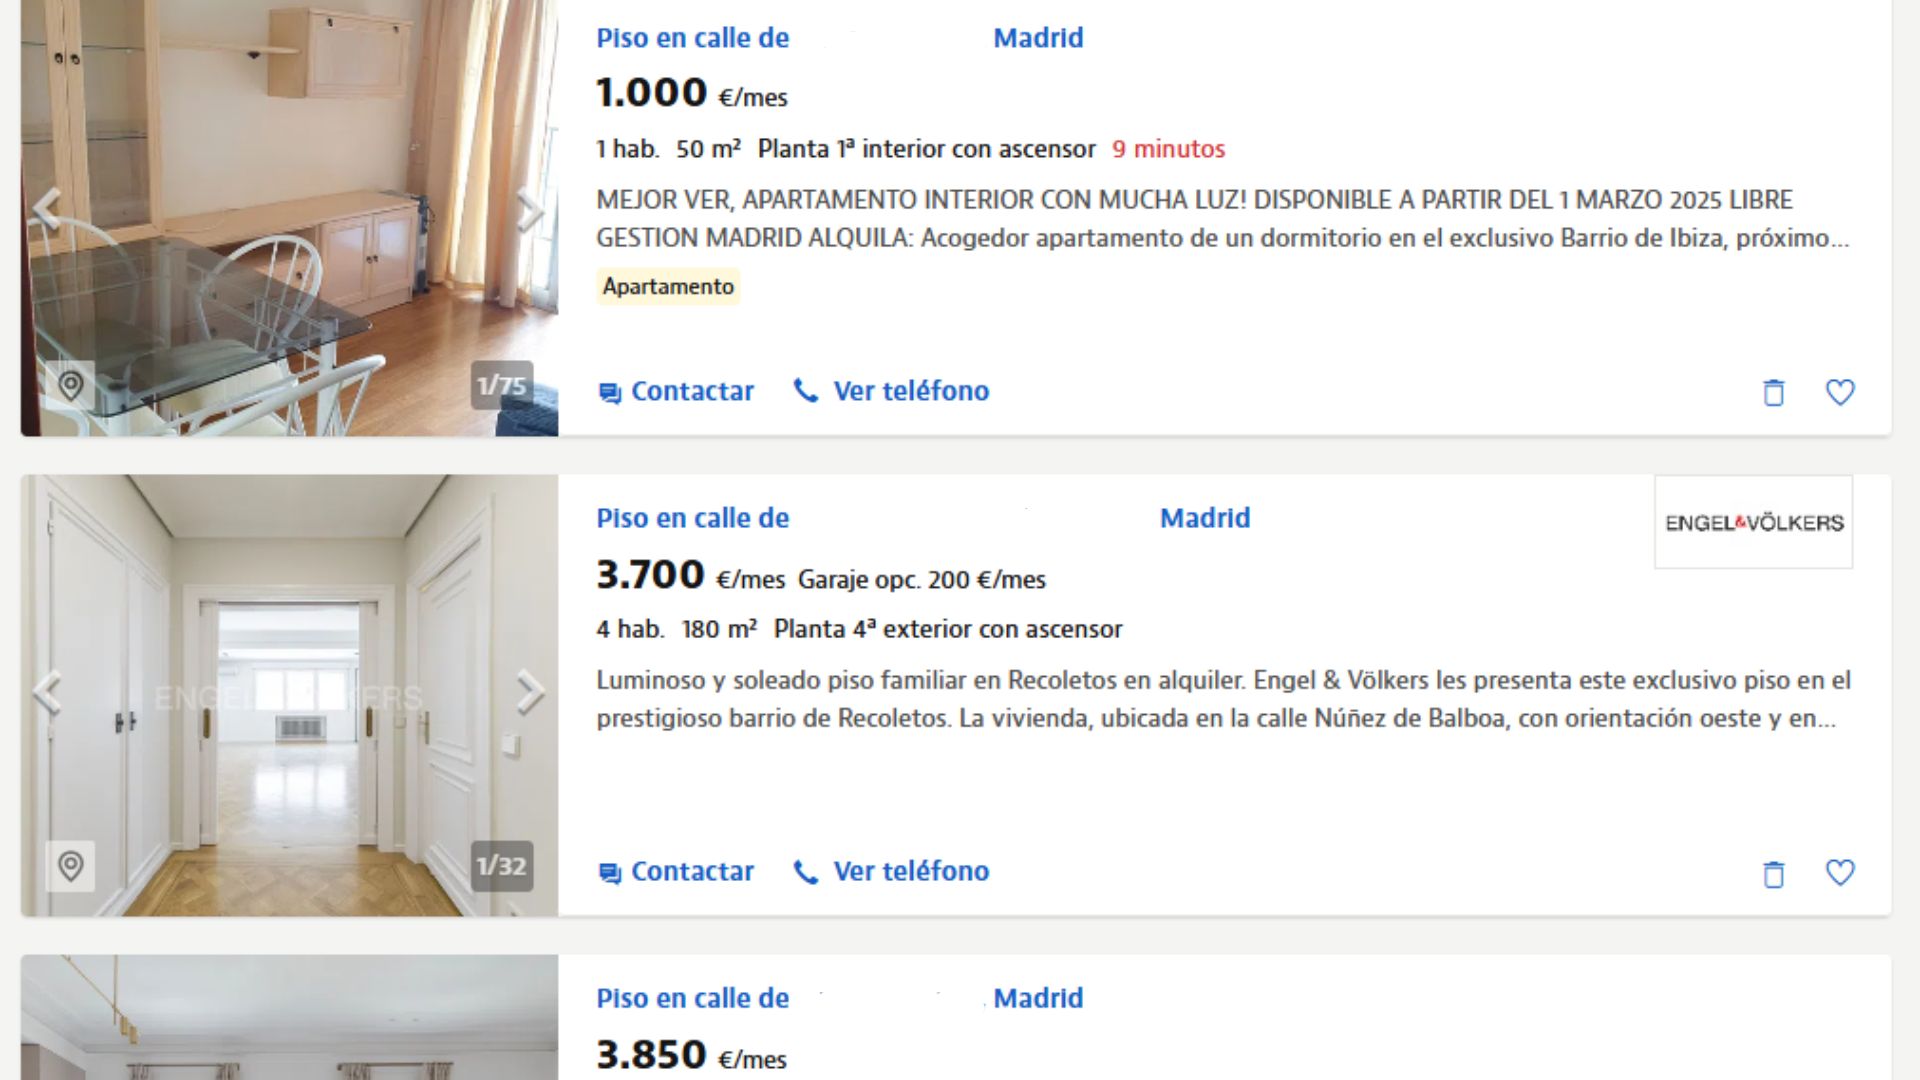This screenshot has height=1080, width=1920.
Task: Save the 1.000 €/mes listing with the heart
Action: click(1840, 392)
